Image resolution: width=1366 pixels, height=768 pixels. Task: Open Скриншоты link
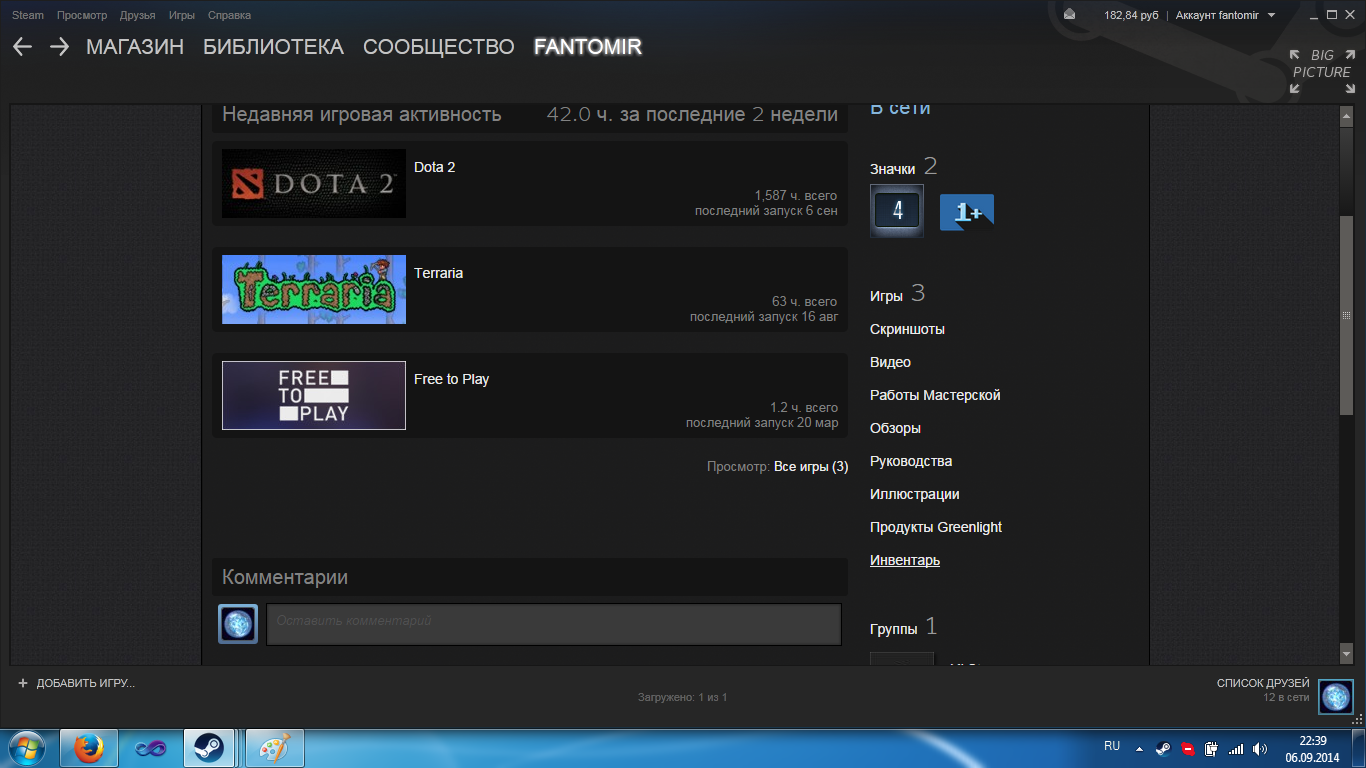click(907, 329)
